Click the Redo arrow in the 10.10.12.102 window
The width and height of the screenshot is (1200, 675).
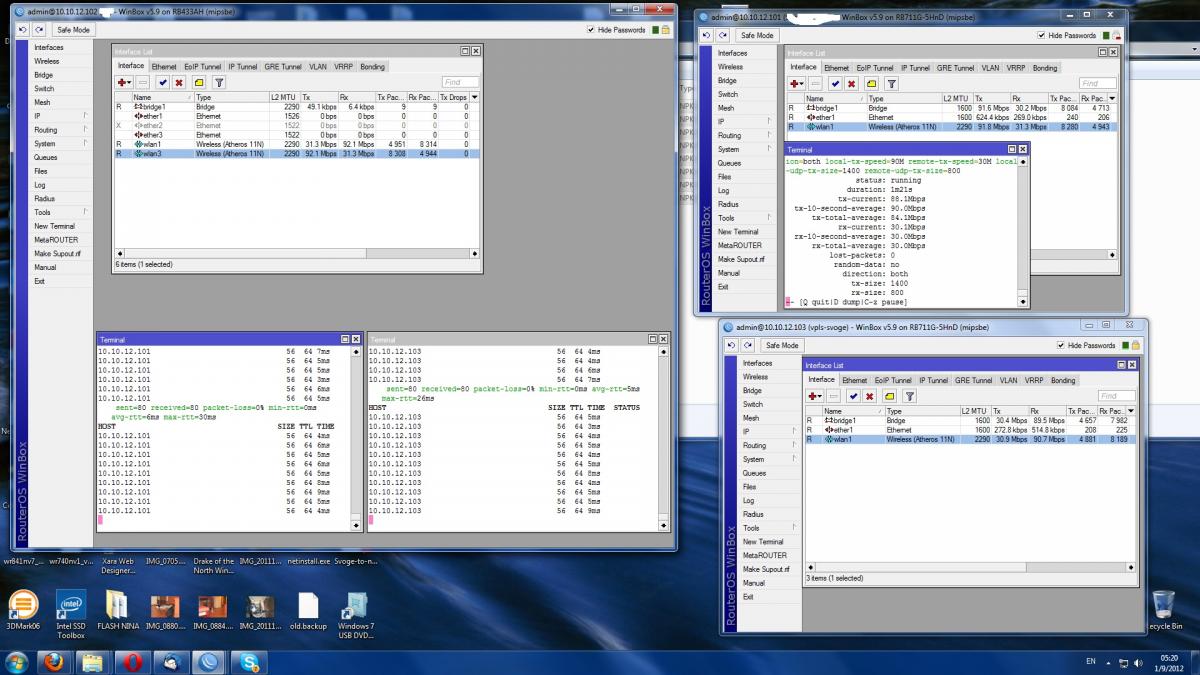click(x=38, y=30)
